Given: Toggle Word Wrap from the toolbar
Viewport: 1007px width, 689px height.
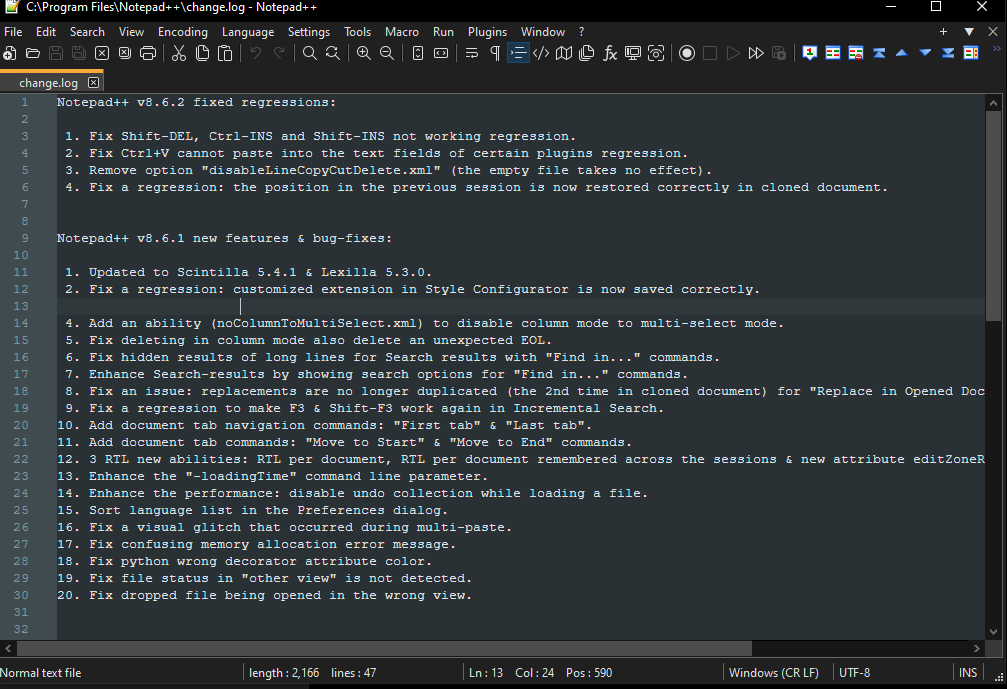Looking at the screenshot, I should pos(469,53).
